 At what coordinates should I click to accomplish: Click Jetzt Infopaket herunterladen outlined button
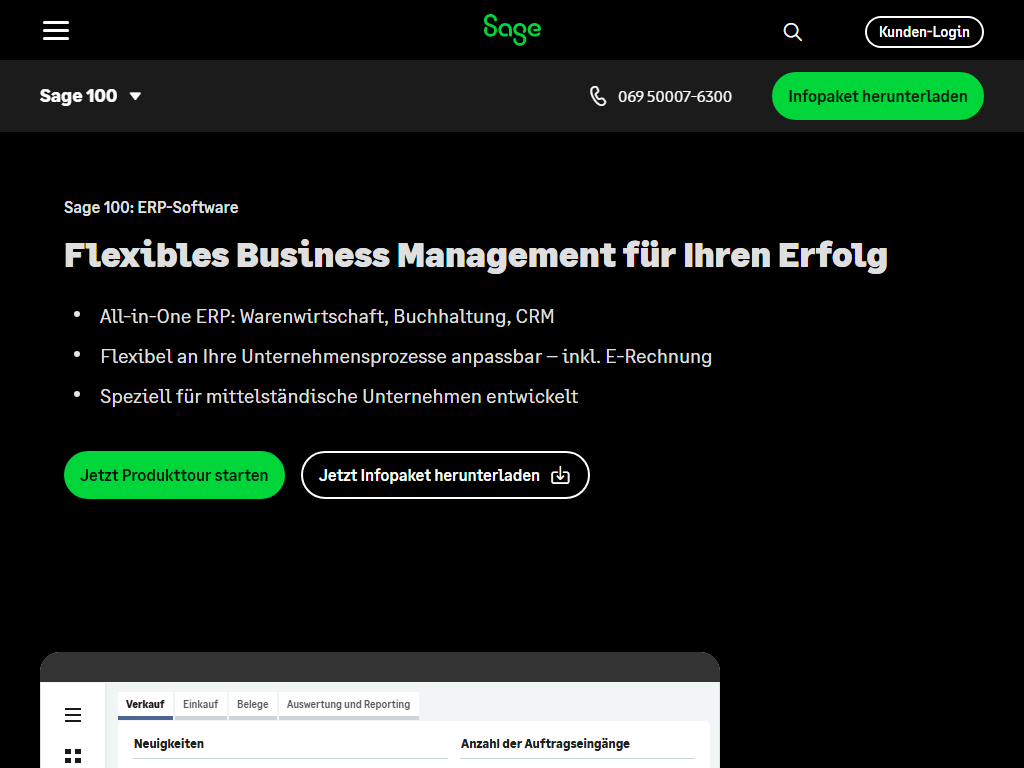(x=445, y=475)
